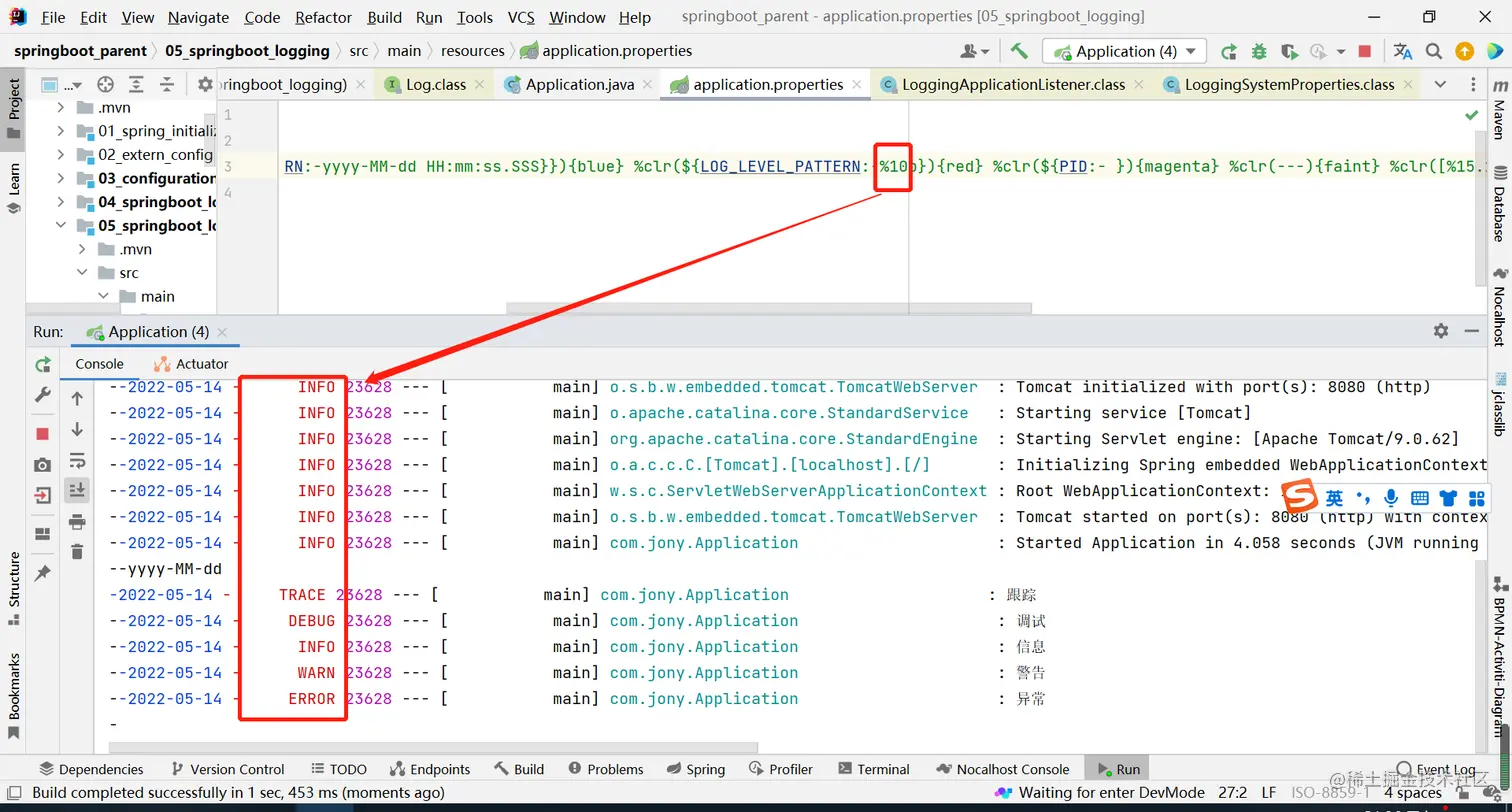Open the user account dropdown in the toolbar
Image resolution: width=1512 pixels, height=812 pixels.
[975, 51]
